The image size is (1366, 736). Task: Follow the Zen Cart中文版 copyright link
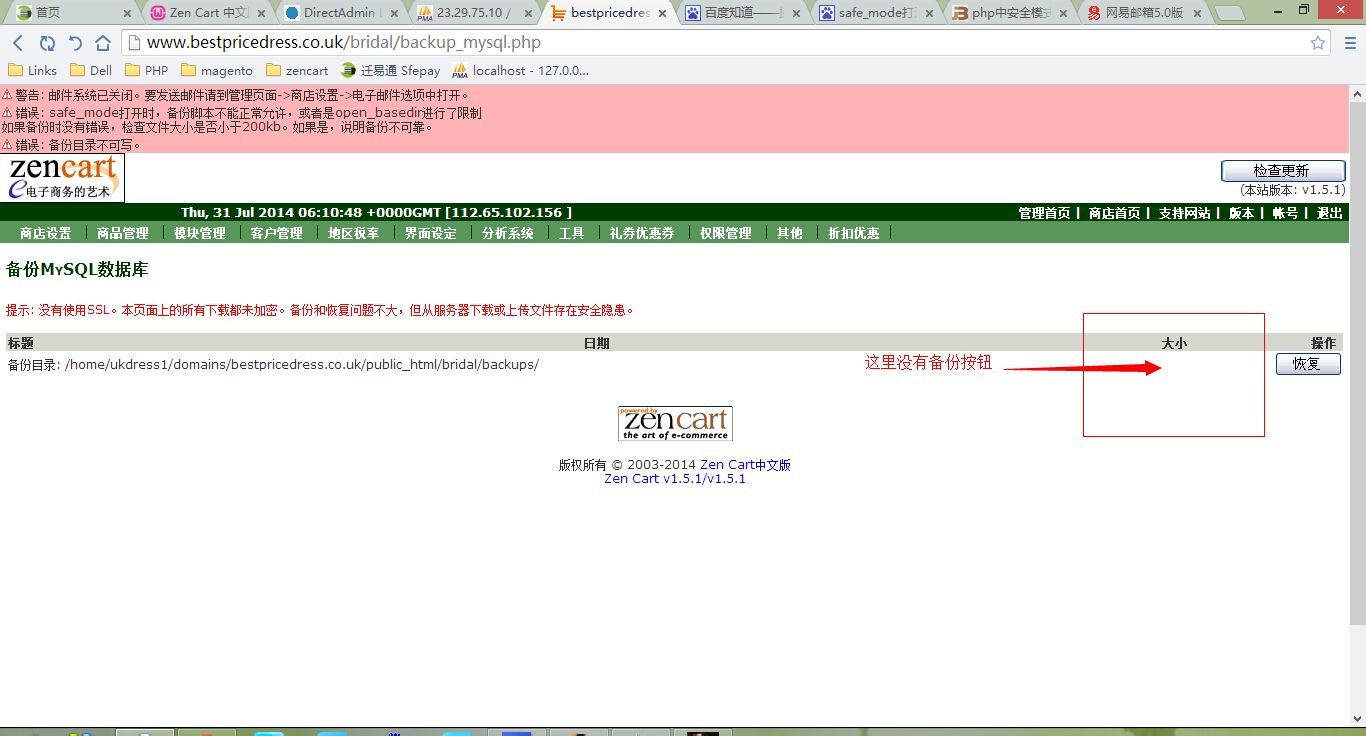(x=746, y=464)
